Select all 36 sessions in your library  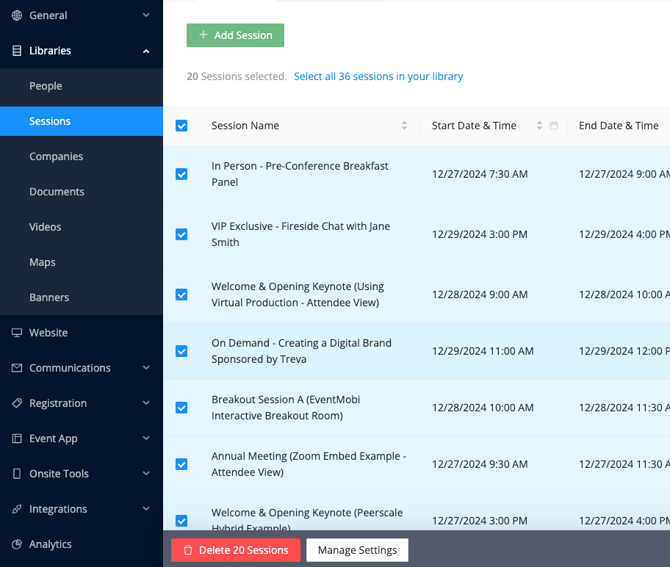click(378, 76)
